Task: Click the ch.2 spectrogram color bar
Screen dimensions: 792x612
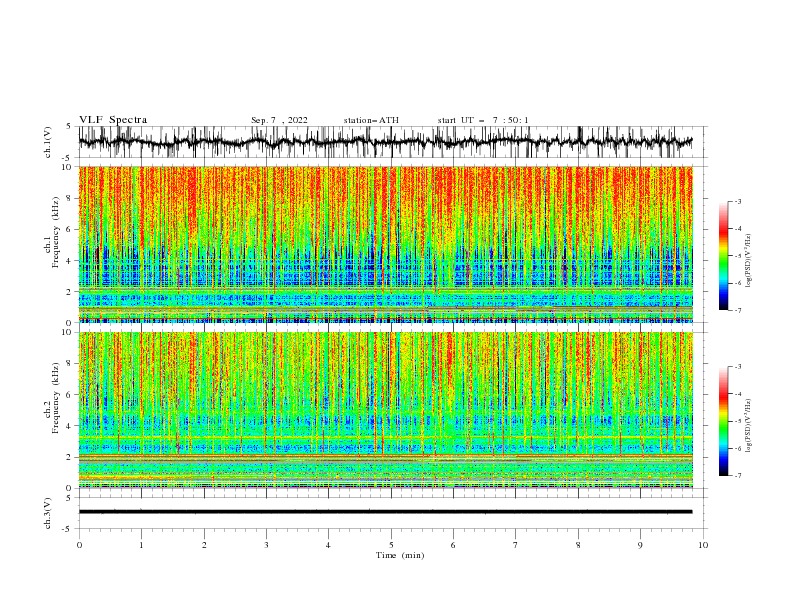Action: coord(724,421)
